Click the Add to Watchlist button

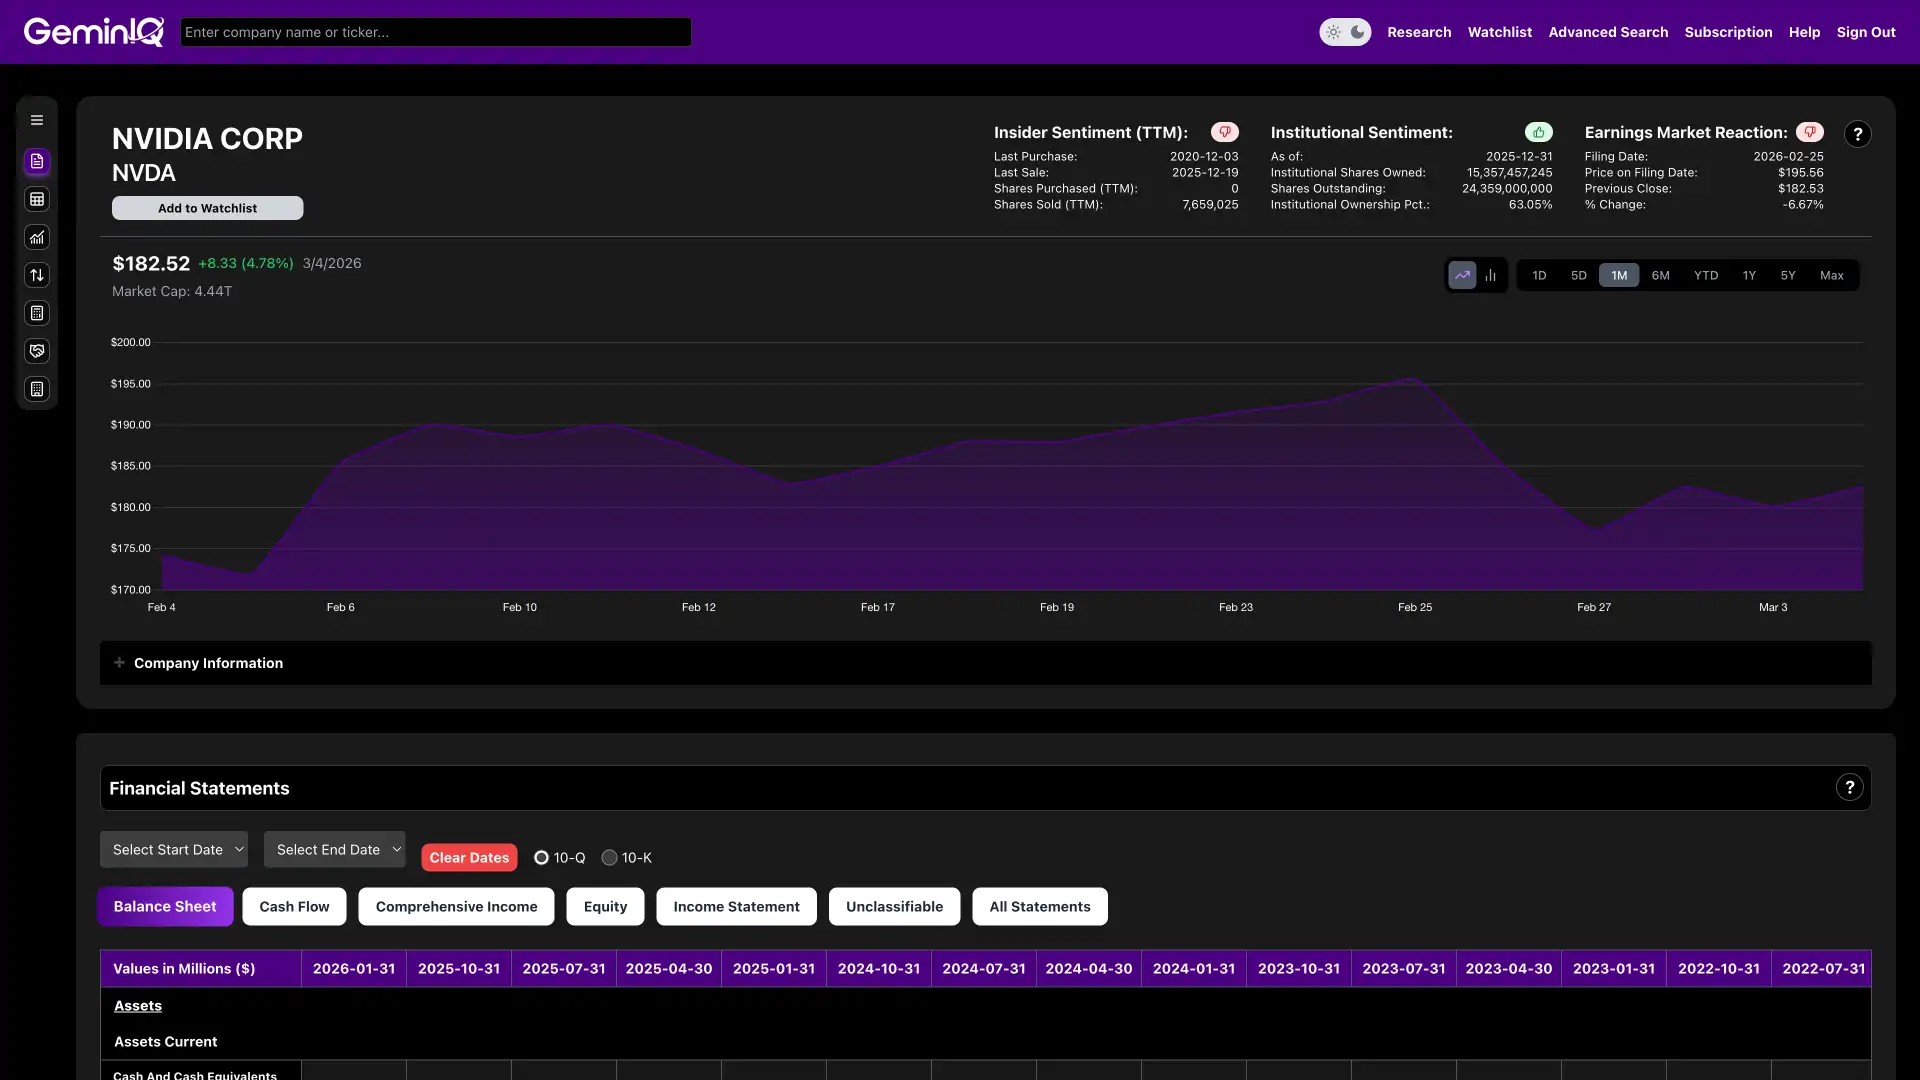(207, 208)
